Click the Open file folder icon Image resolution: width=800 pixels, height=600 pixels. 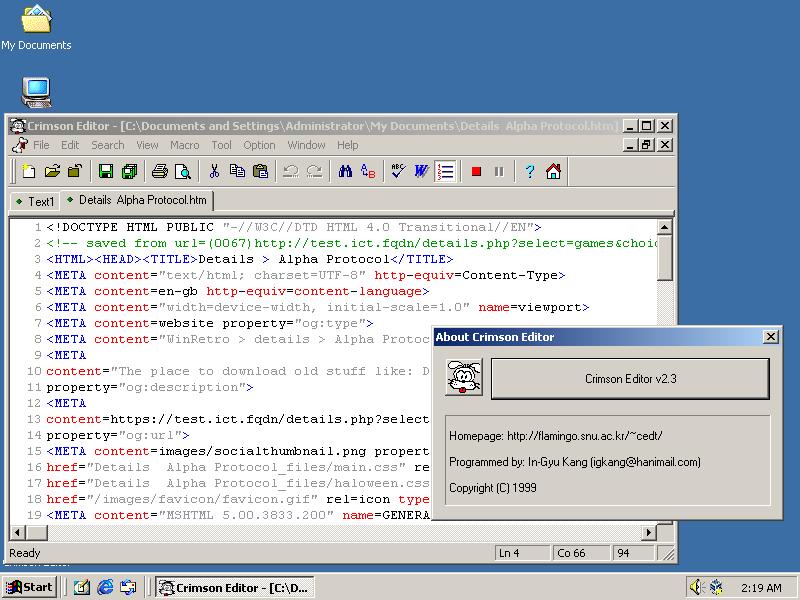[x=53, y=172]
